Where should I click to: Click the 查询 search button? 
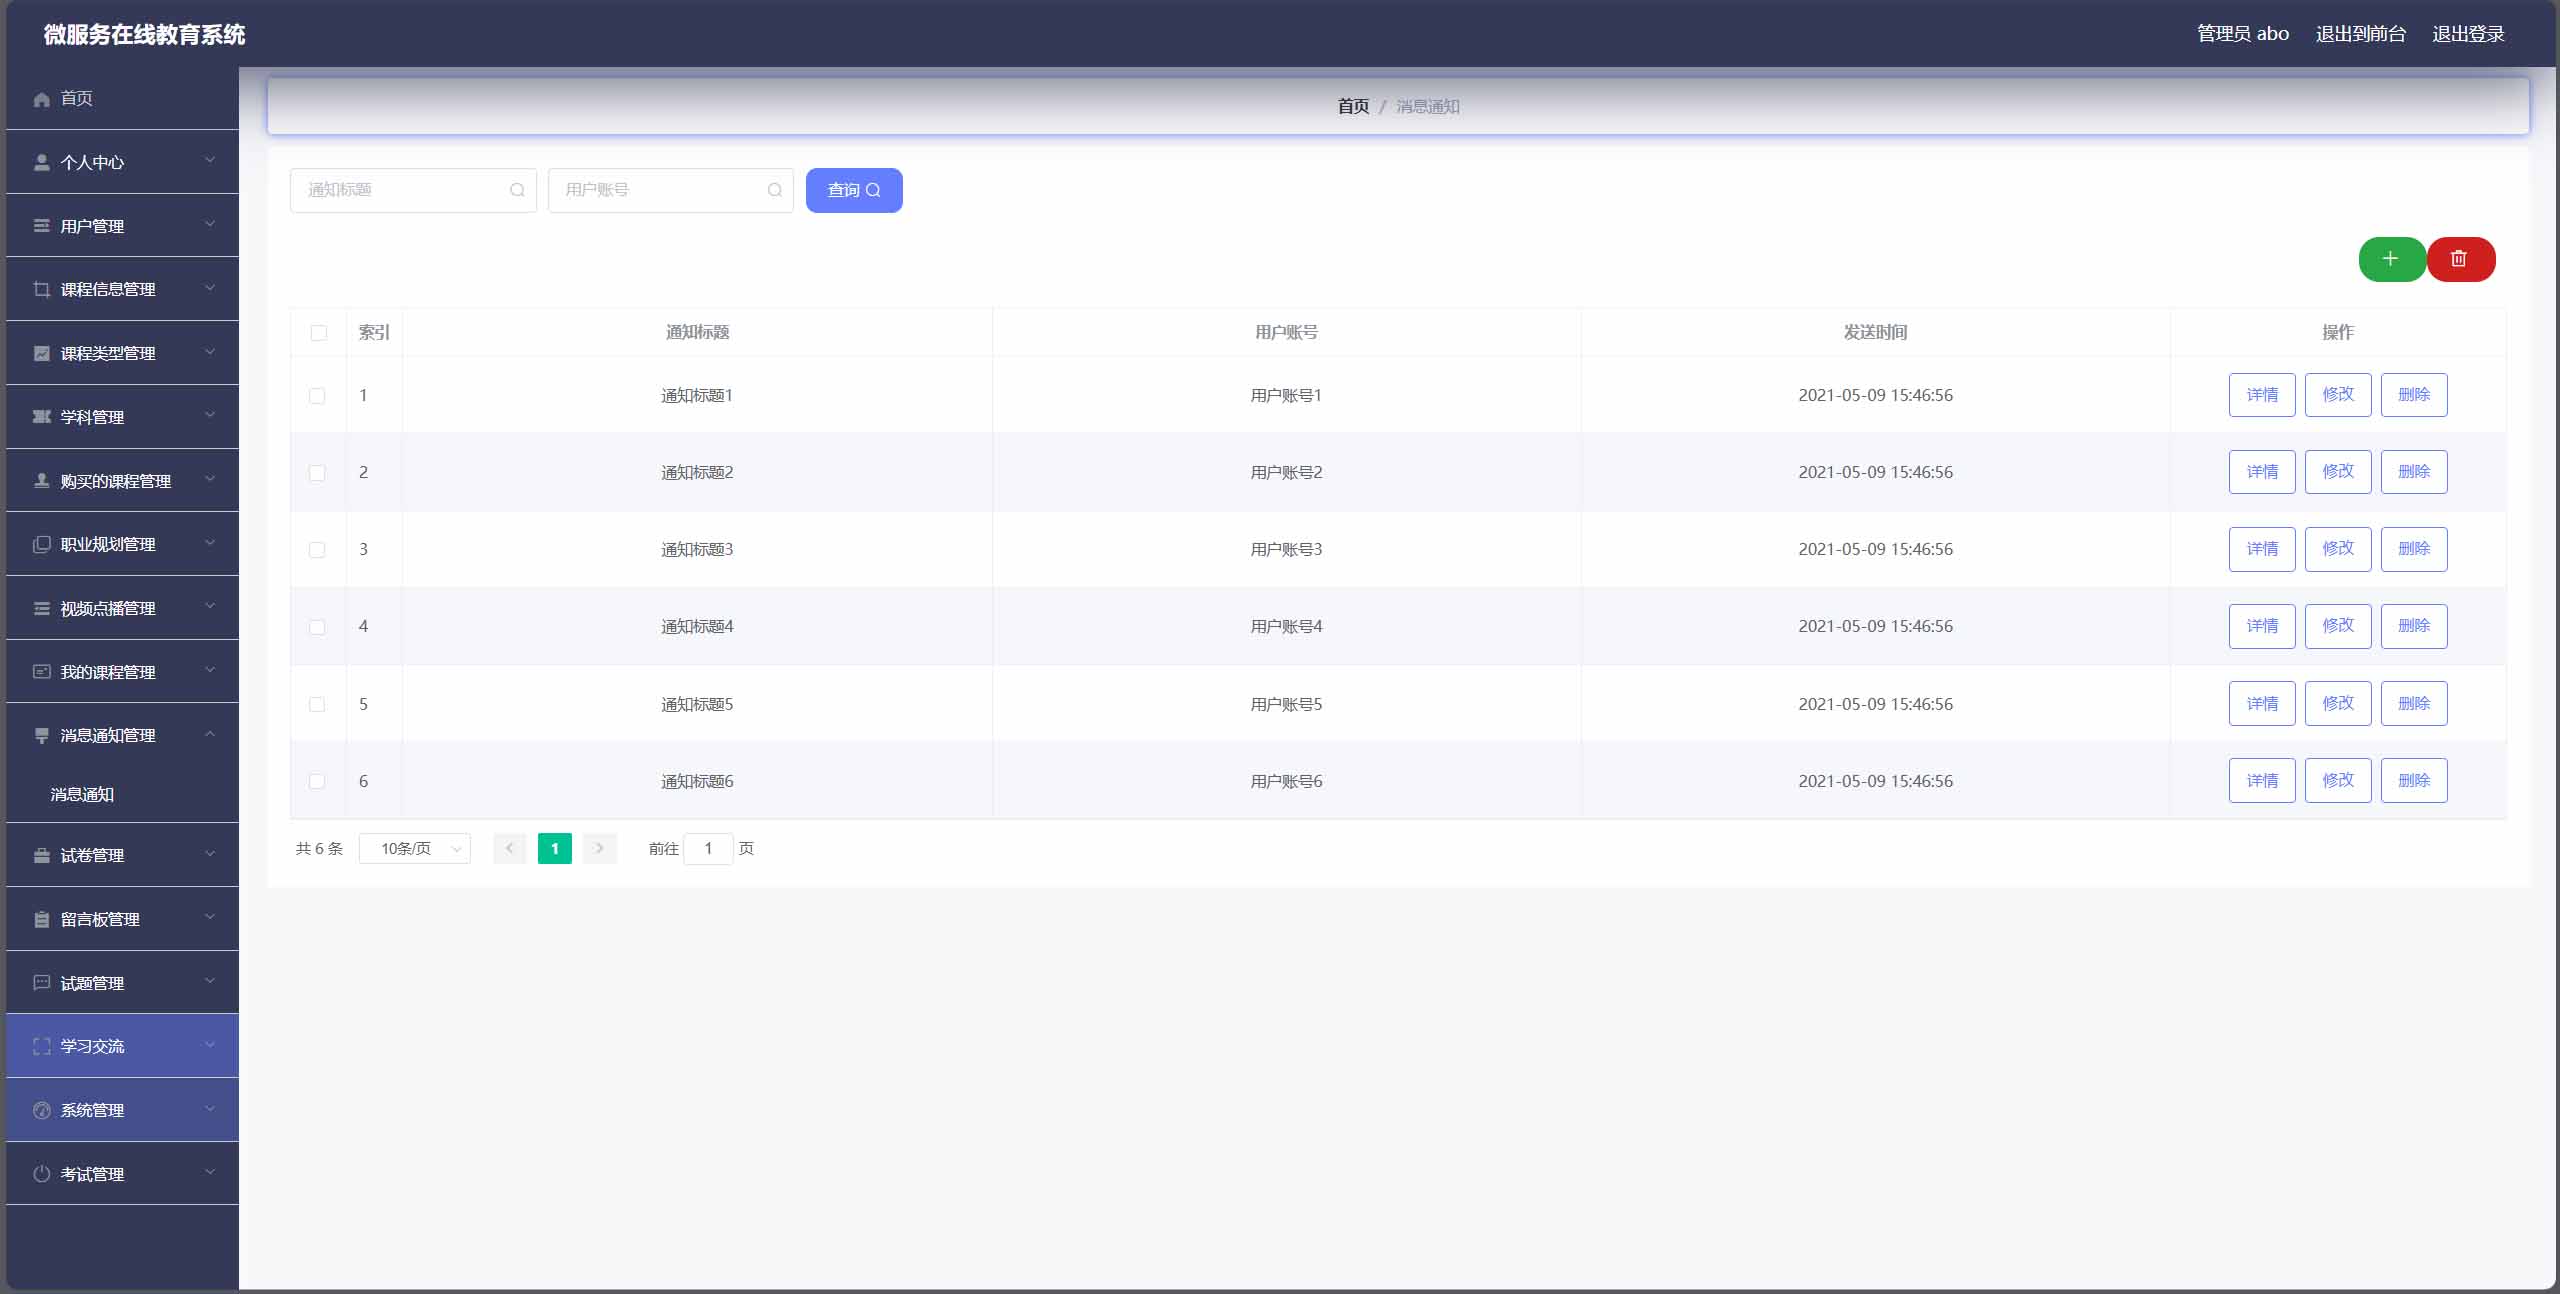pos(854,190)
